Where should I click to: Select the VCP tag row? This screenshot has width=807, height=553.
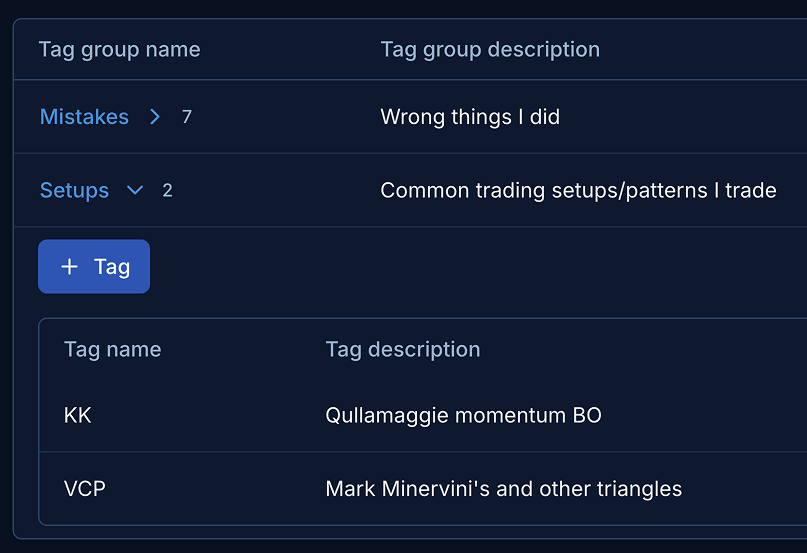pos(423,489)
